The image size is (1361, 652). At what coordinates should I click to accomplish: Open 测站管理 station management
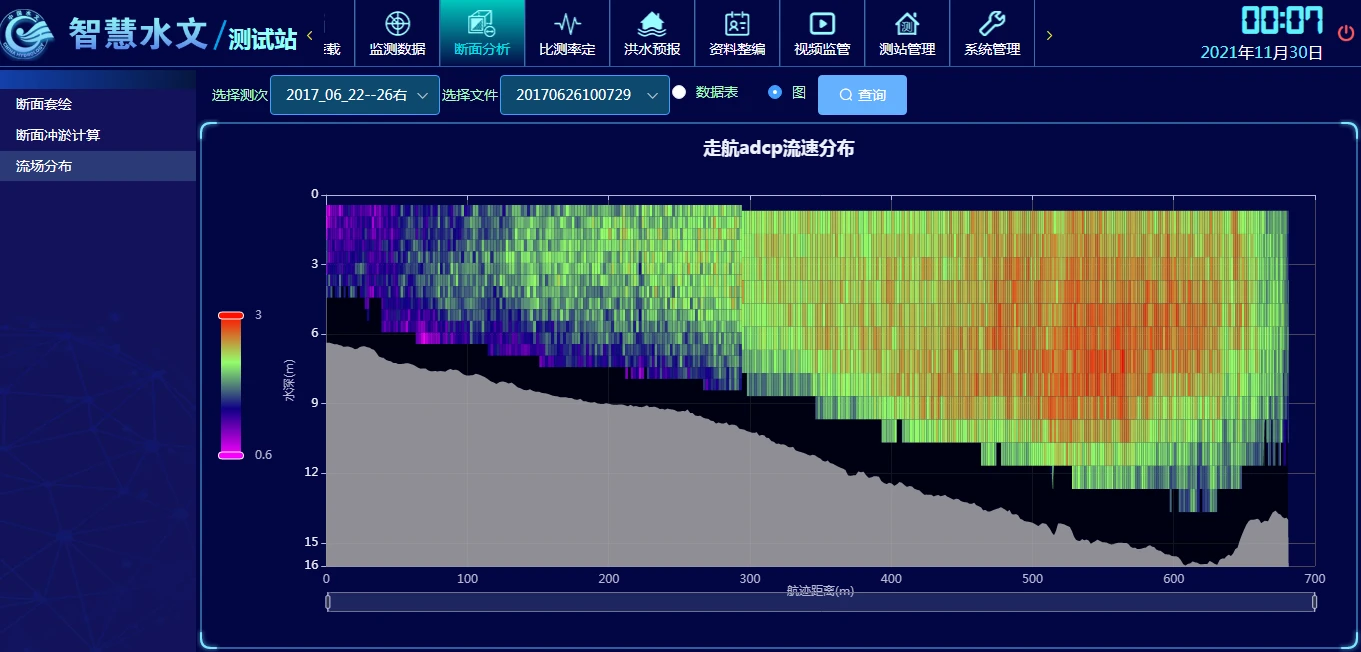[x=907, y=33]
